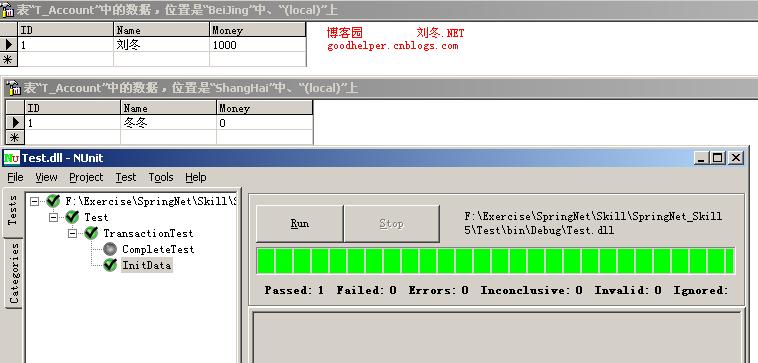
Task: Collapse the TransactionTest tree node
Action: tap(72, 233)
